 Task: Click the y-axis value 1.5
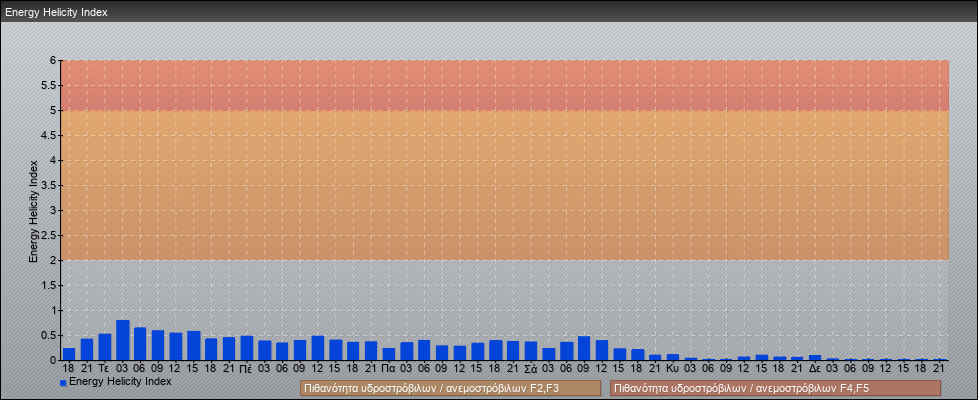pos(50,285)
